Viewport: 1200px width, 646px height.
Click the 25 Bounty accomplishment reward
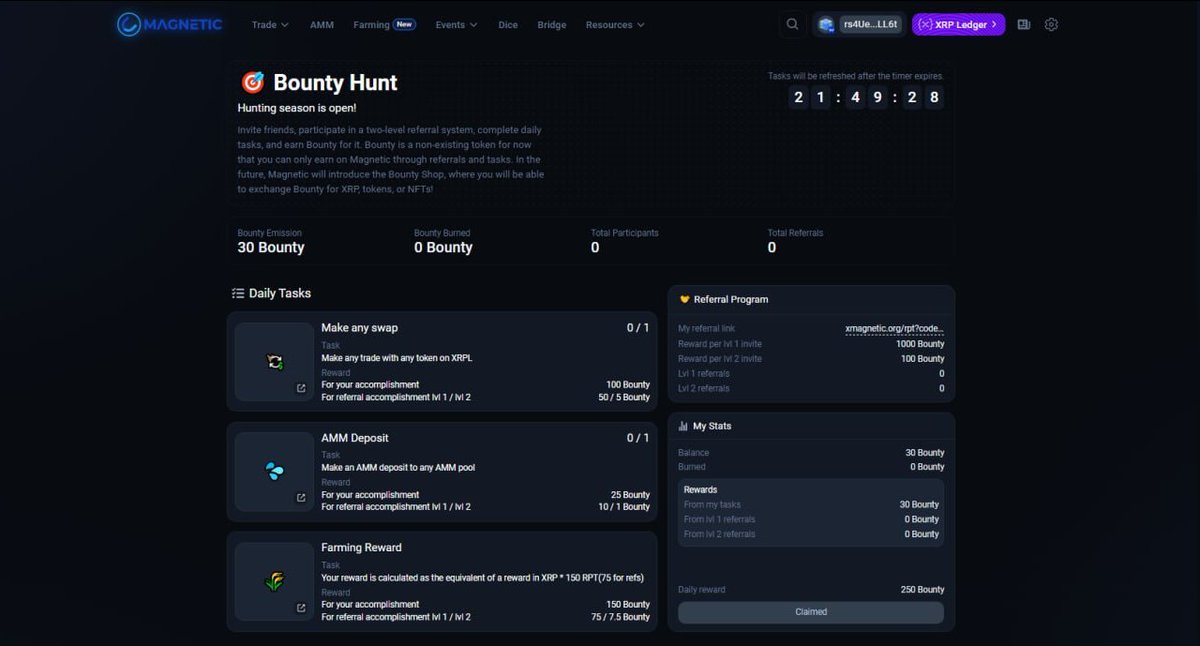click(630, 495)
